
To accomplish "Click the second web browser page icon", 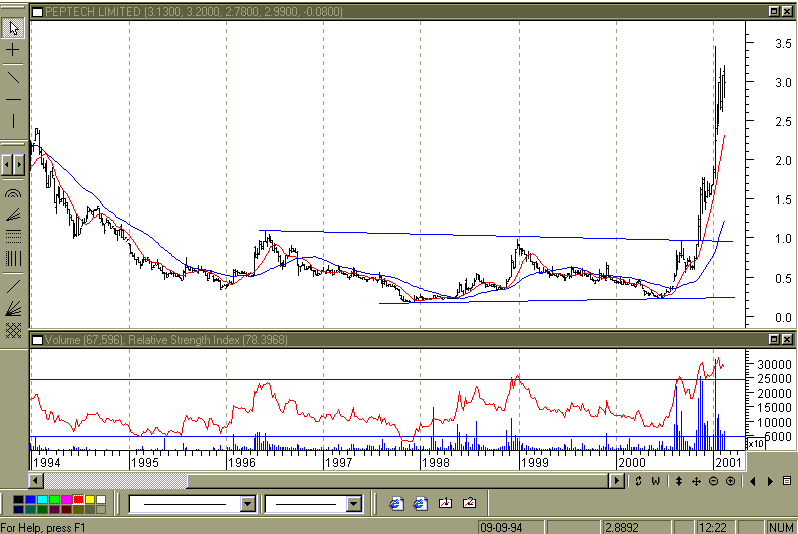I will (x=420, y=503).
